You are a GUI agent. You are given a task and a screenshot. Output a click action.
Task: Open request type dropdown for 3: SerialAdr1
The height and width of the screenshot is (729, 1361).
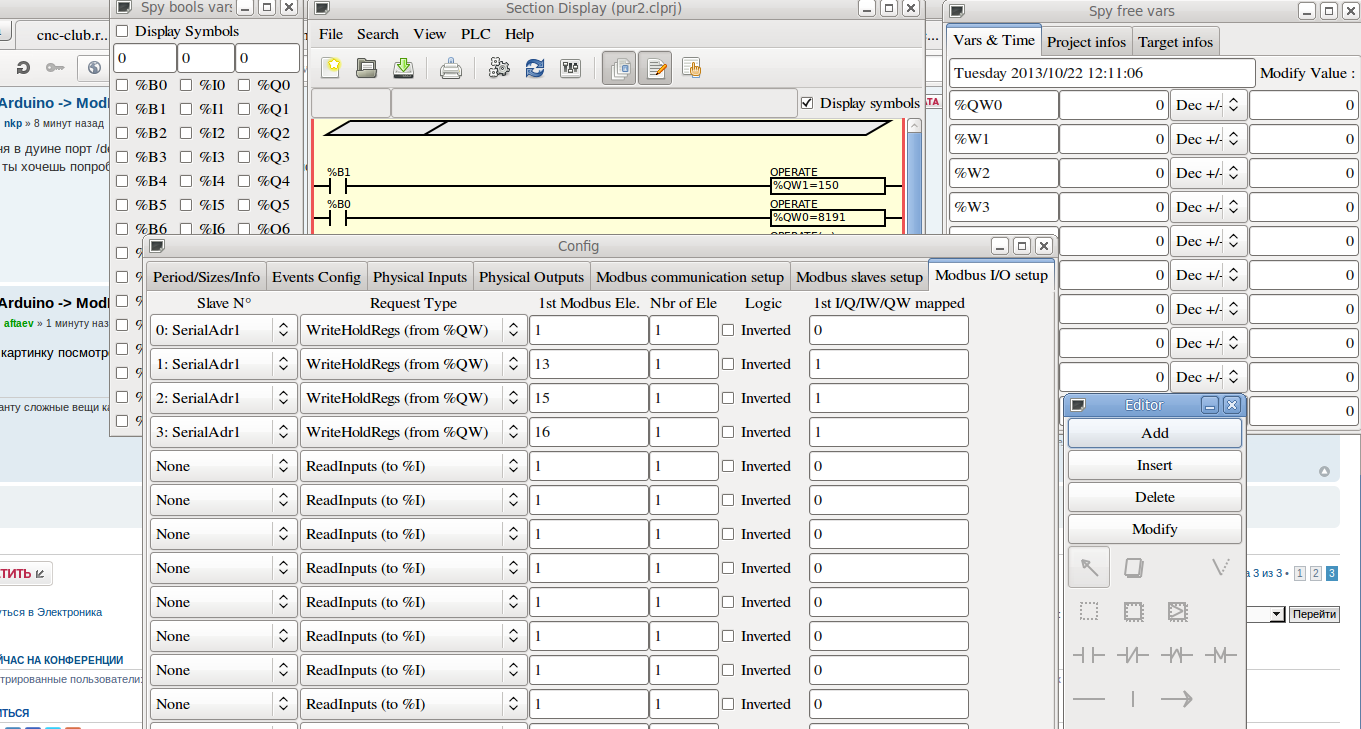[x=413, y=432]
